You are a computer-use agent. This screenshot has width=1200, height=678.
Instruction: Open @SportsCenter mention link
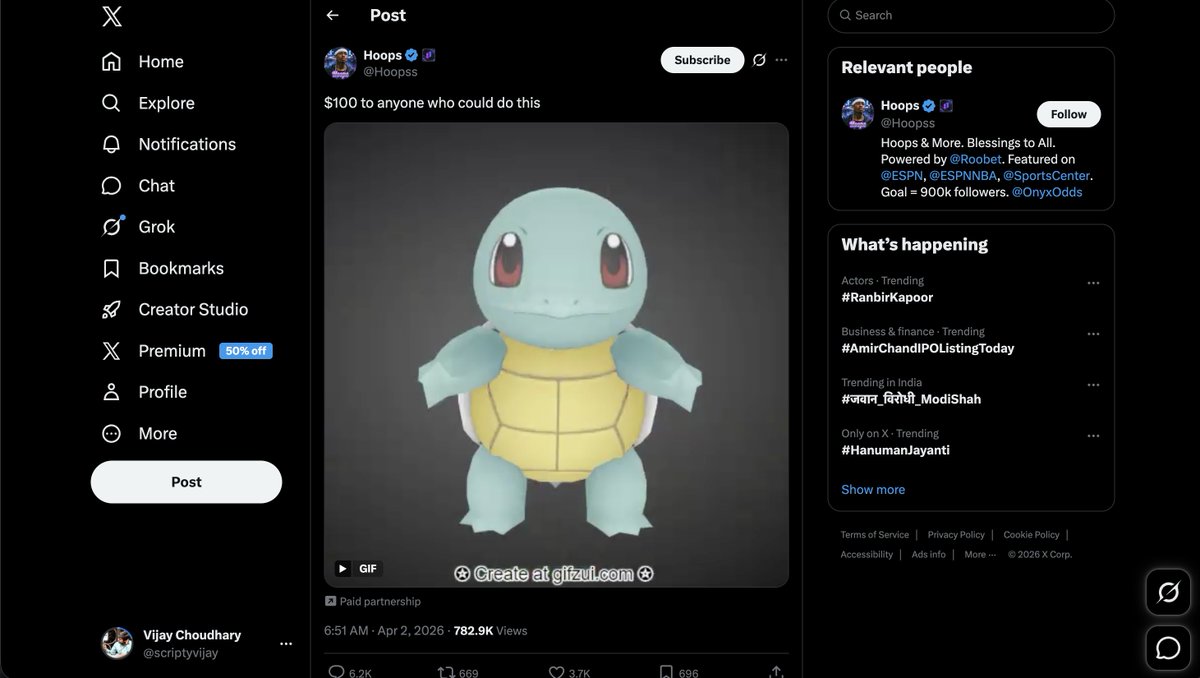click(1047, 176)
